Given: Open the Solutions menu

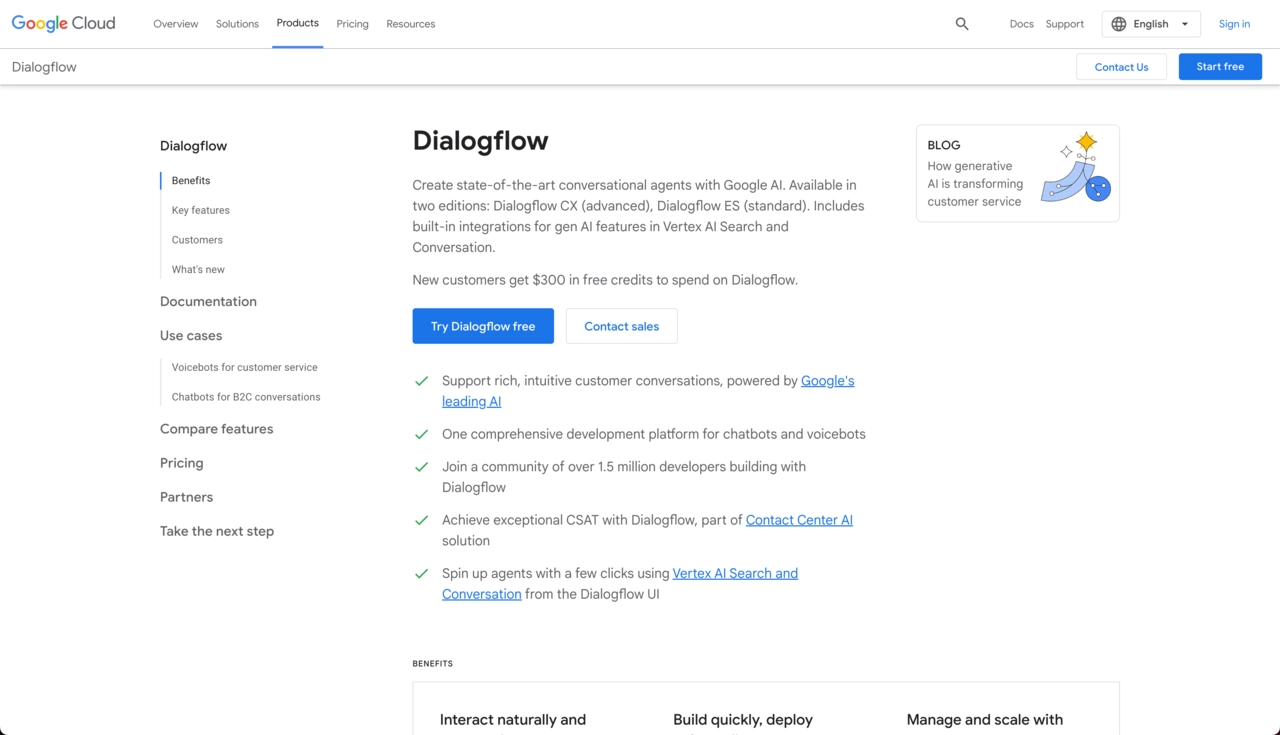Looking at the screenshot, I should click(x=237, y=23).
